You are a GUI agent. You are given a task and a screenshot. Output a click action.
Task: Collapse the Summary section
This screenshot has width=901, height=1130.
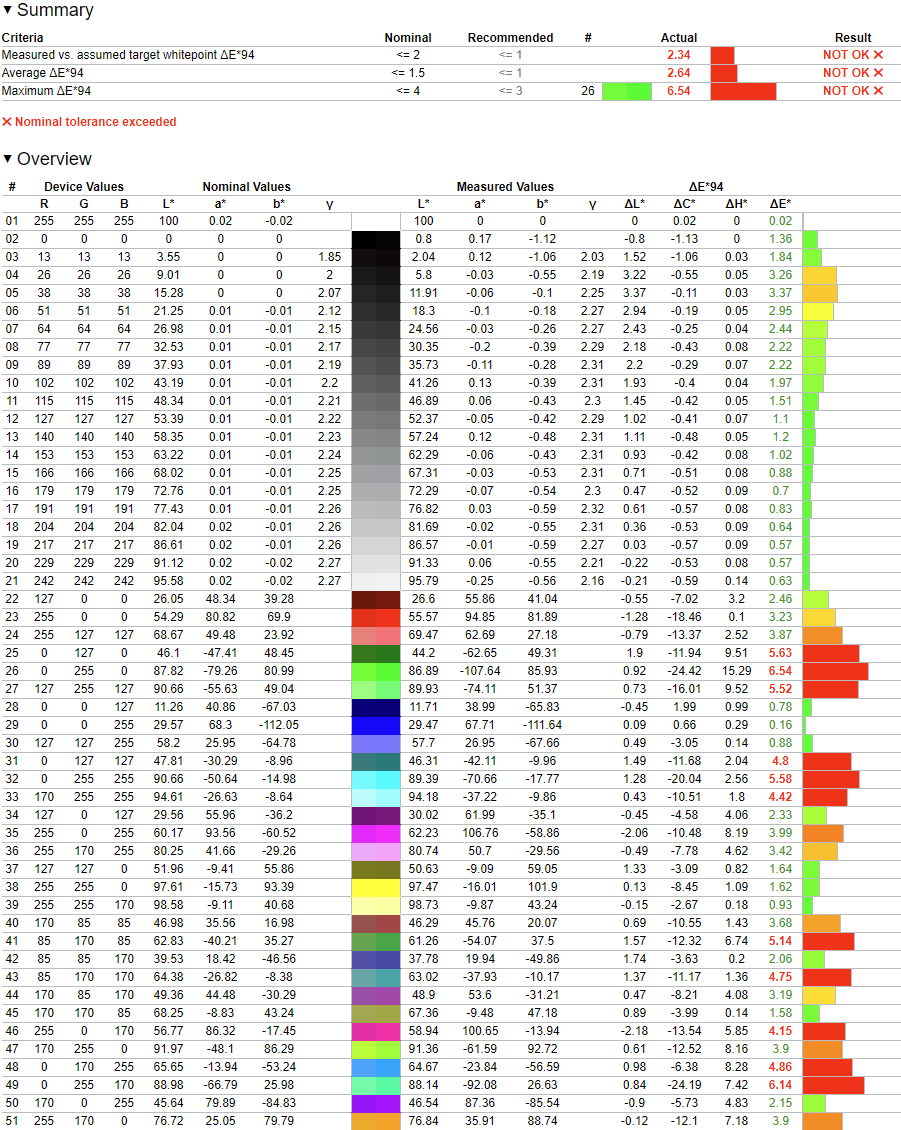(x=7, y=10)
